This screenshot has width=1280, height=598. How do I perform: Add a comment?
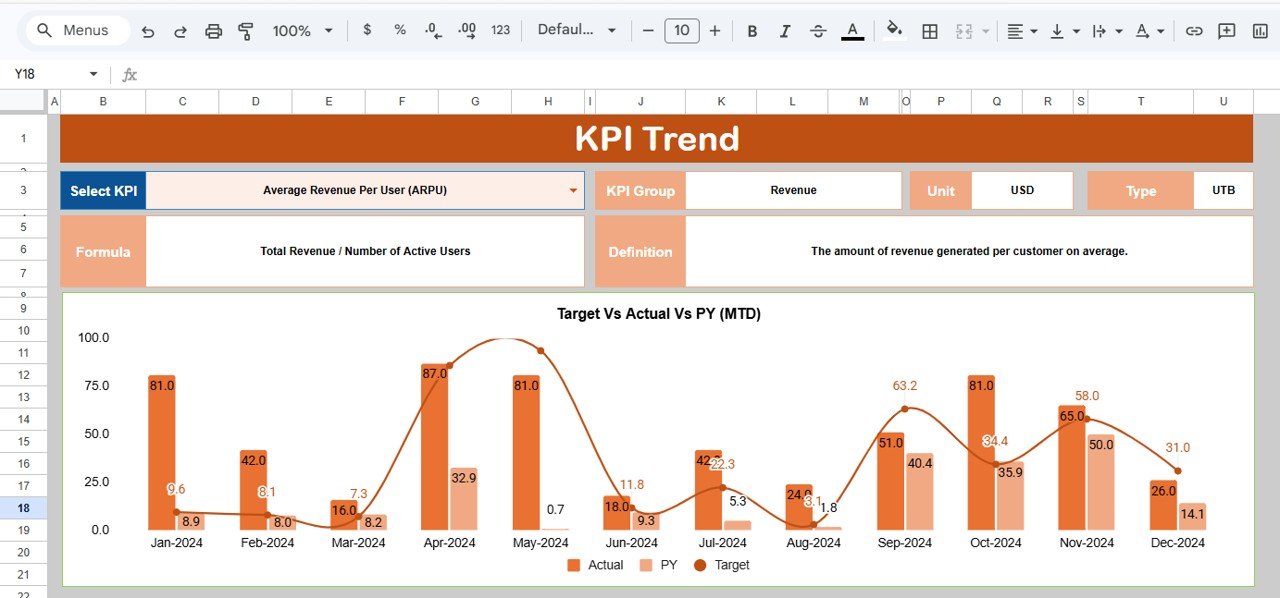(x=1227, y=31)
